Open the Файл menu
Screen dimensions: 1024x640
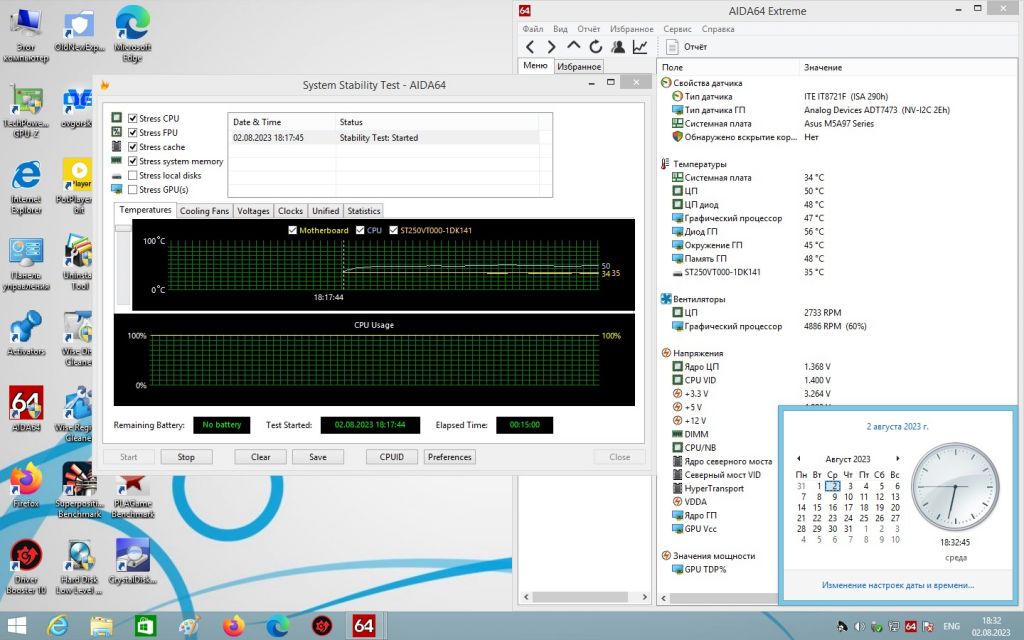coord(533,29)
